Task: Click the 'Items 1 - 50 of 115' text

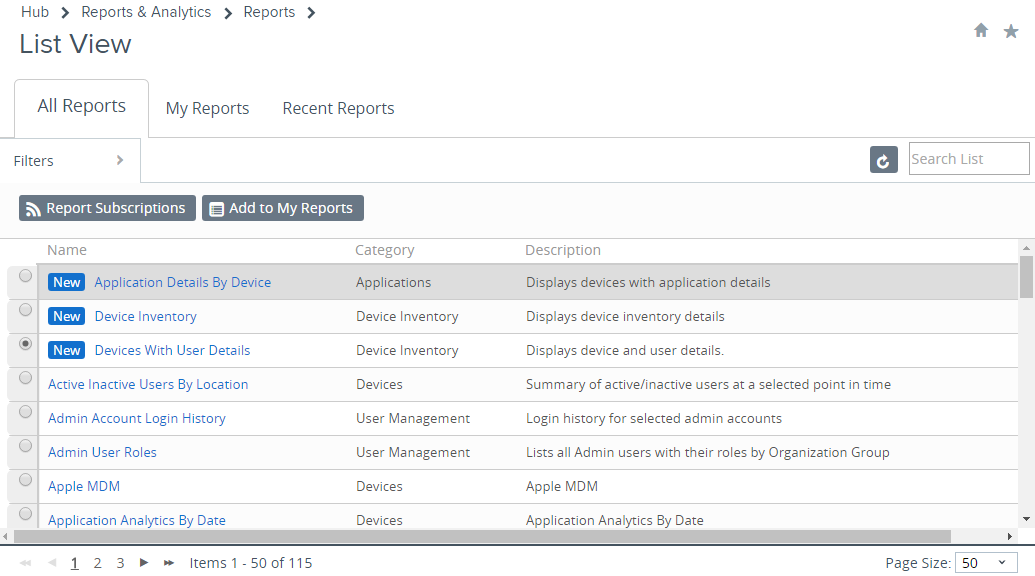Action: (x=251, y=563)
